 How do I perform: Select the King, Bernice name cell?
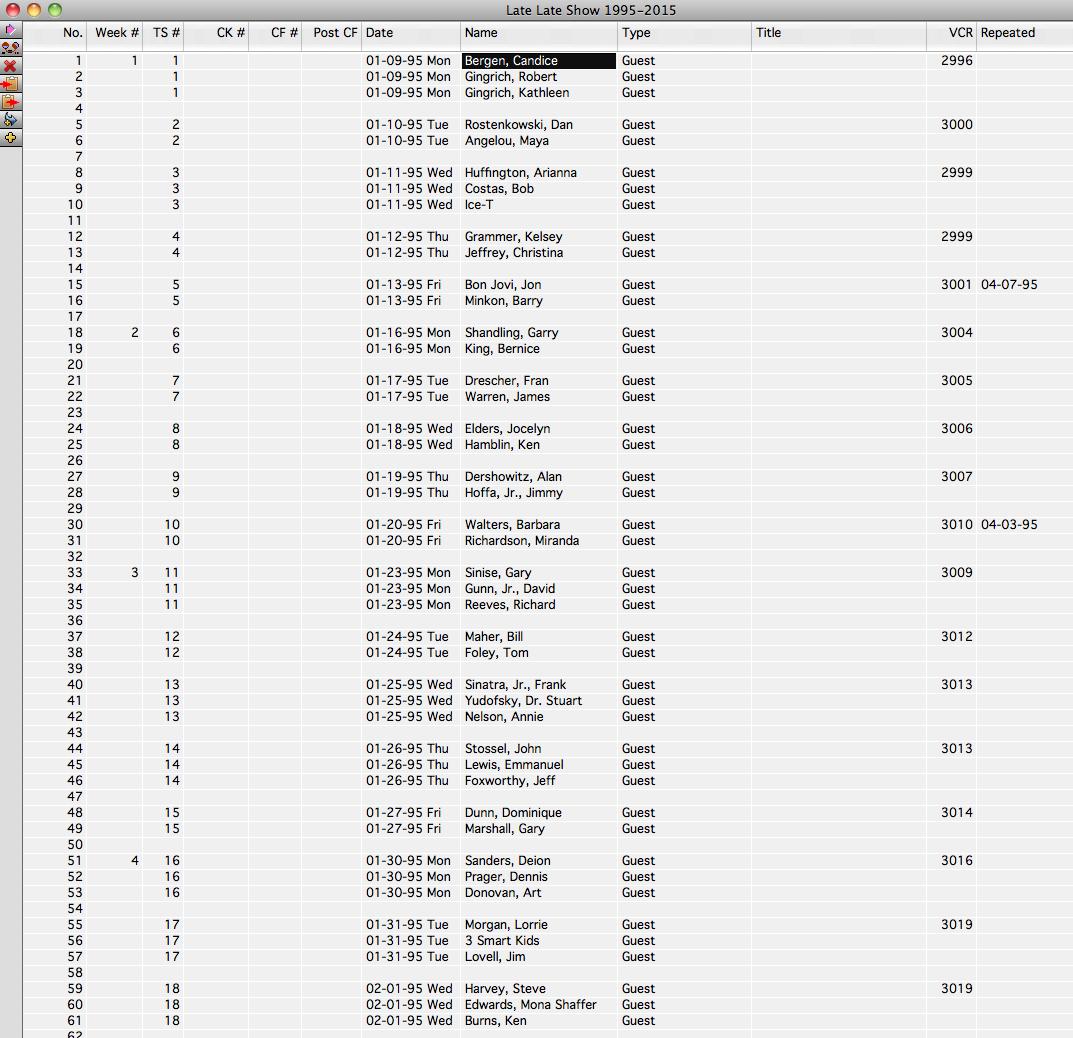pos(539,348)
